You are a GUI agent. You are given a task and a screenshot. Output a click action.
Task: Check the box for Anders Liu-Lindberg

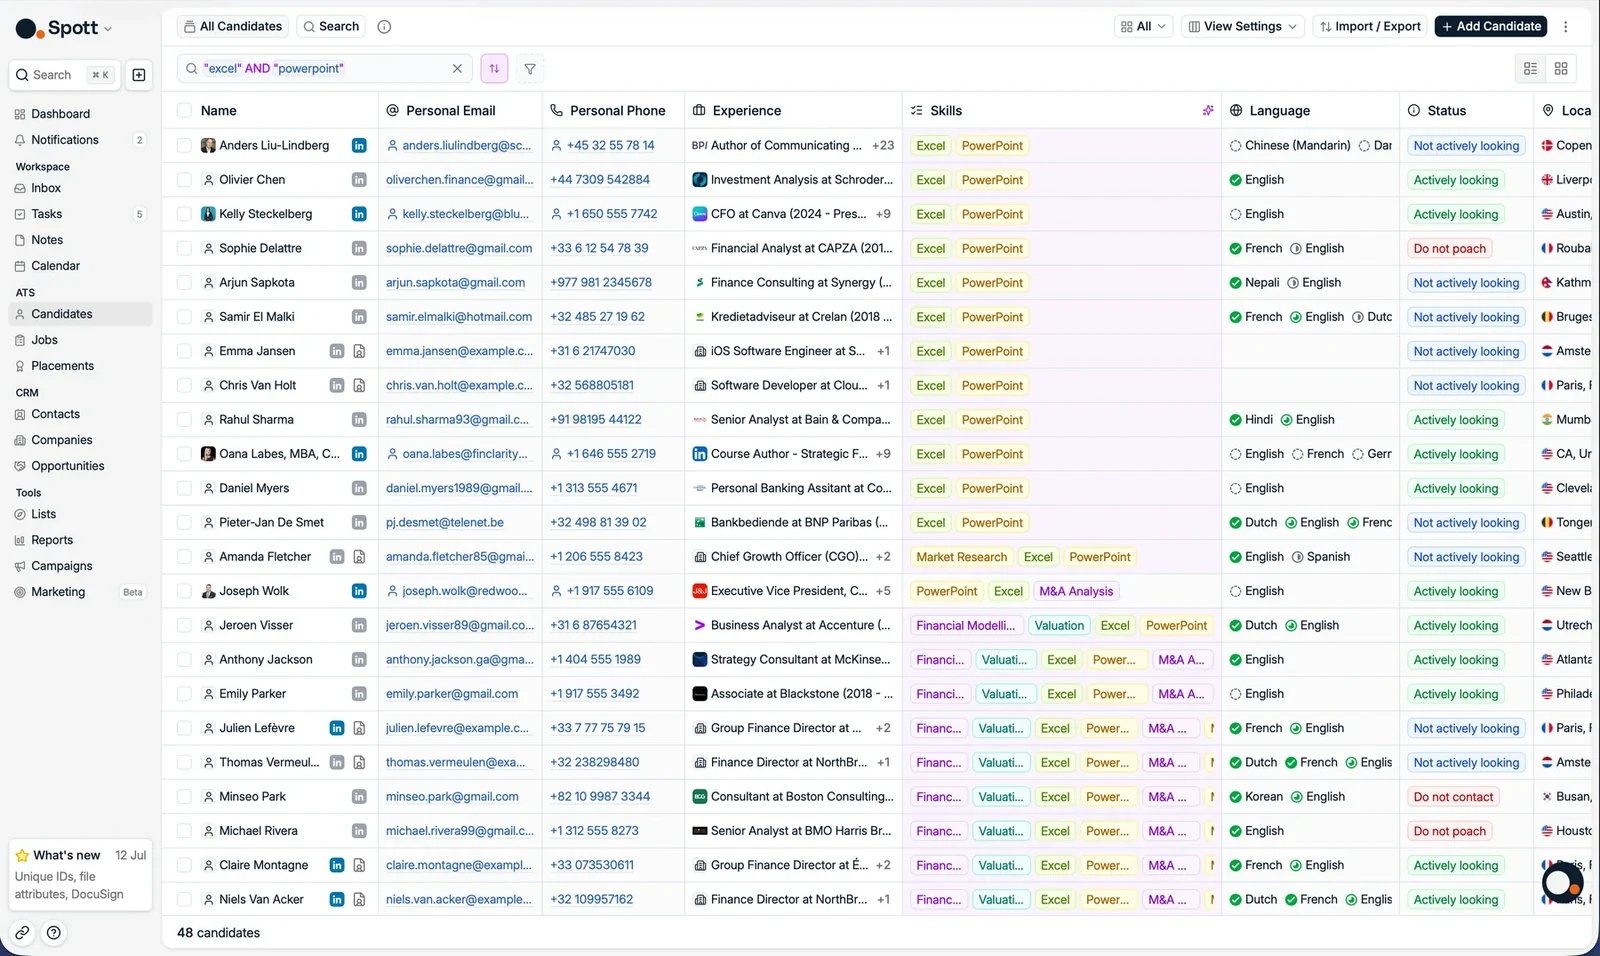184,146
